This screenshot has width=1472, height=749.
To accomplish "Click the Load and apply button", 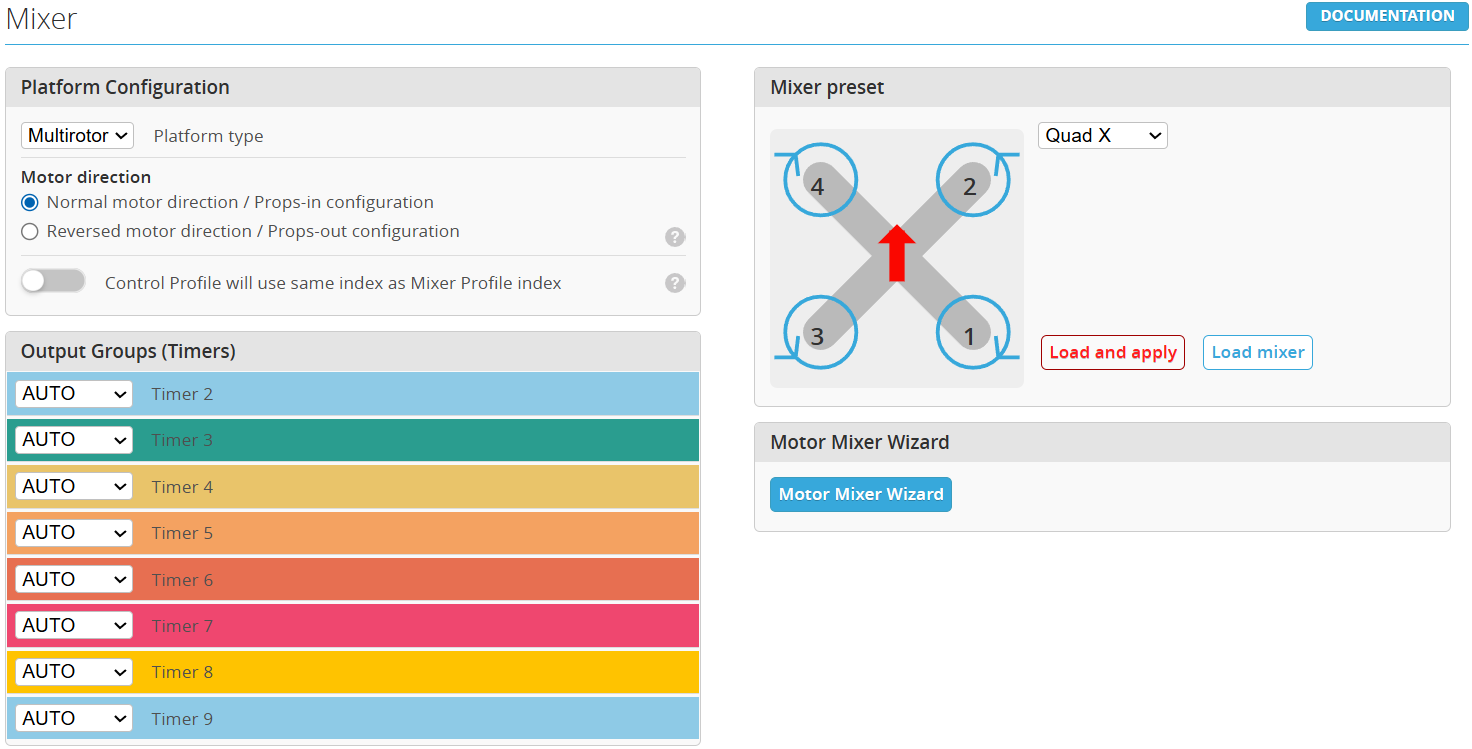I will (1113, 352).
